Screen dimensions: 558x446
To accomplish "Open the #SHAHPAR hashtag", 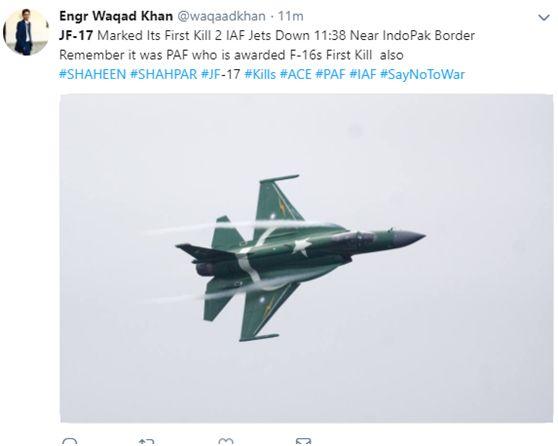I will (x=163, y=74).
